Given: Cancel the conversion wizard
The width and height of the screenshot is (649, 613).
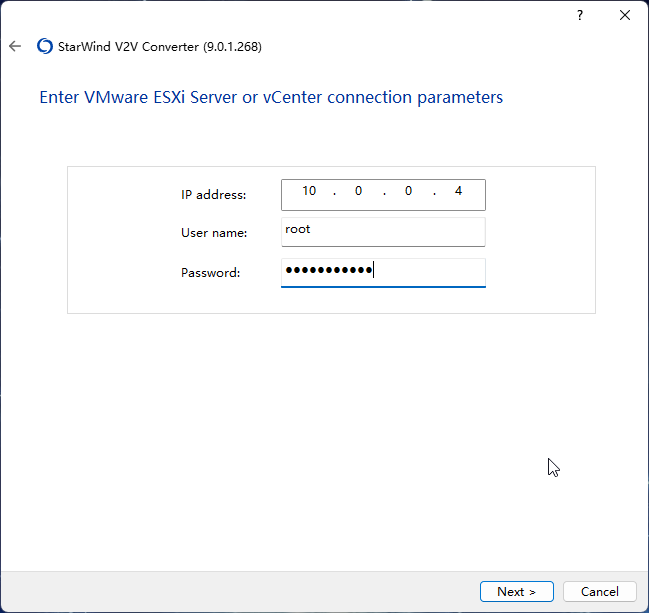Looking at the screenshot, I should tap(599, 591).
